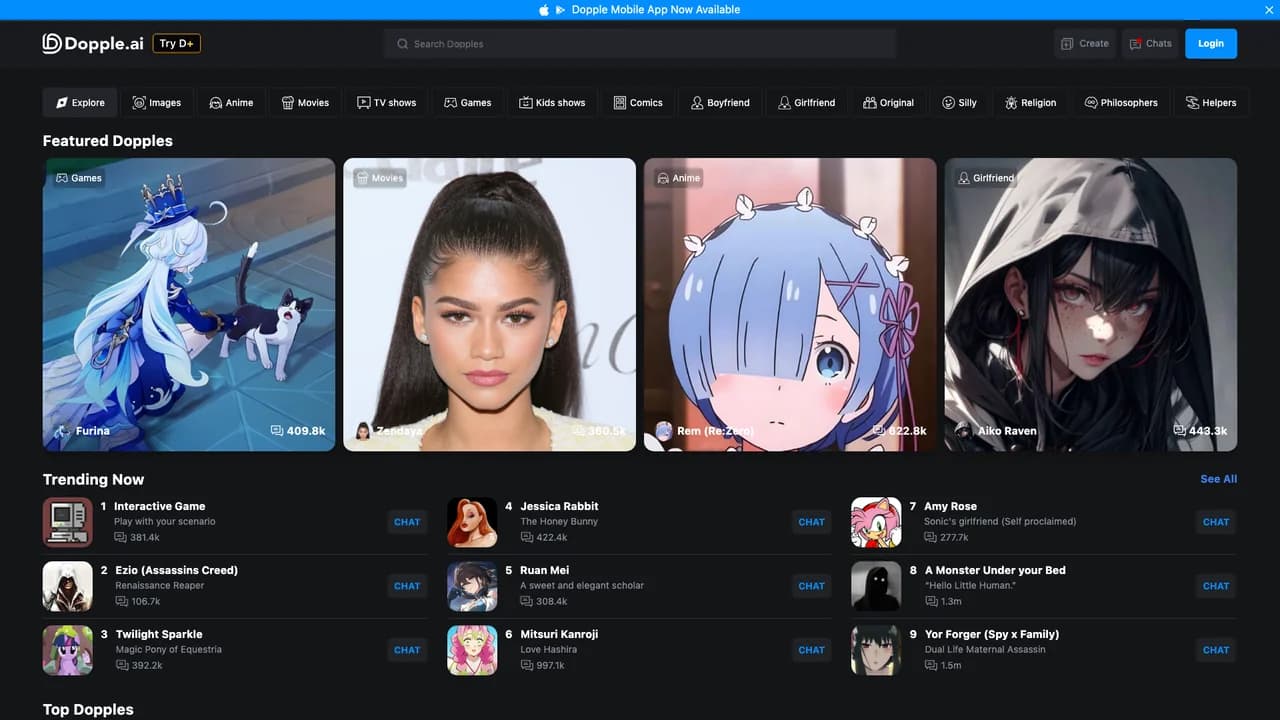This screenshot has height=720, width=1280.
Task: Open Interactive Game avatar icon
Action: tap(68, 522)
